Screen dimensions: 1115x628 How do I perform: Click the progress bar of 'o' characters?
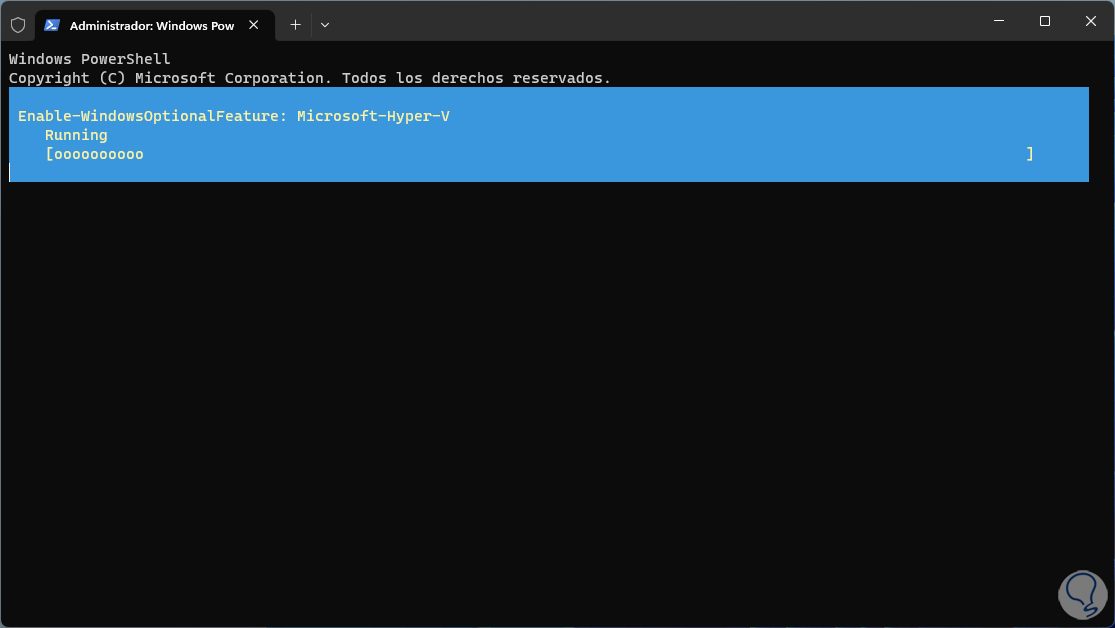coord(539,154)
